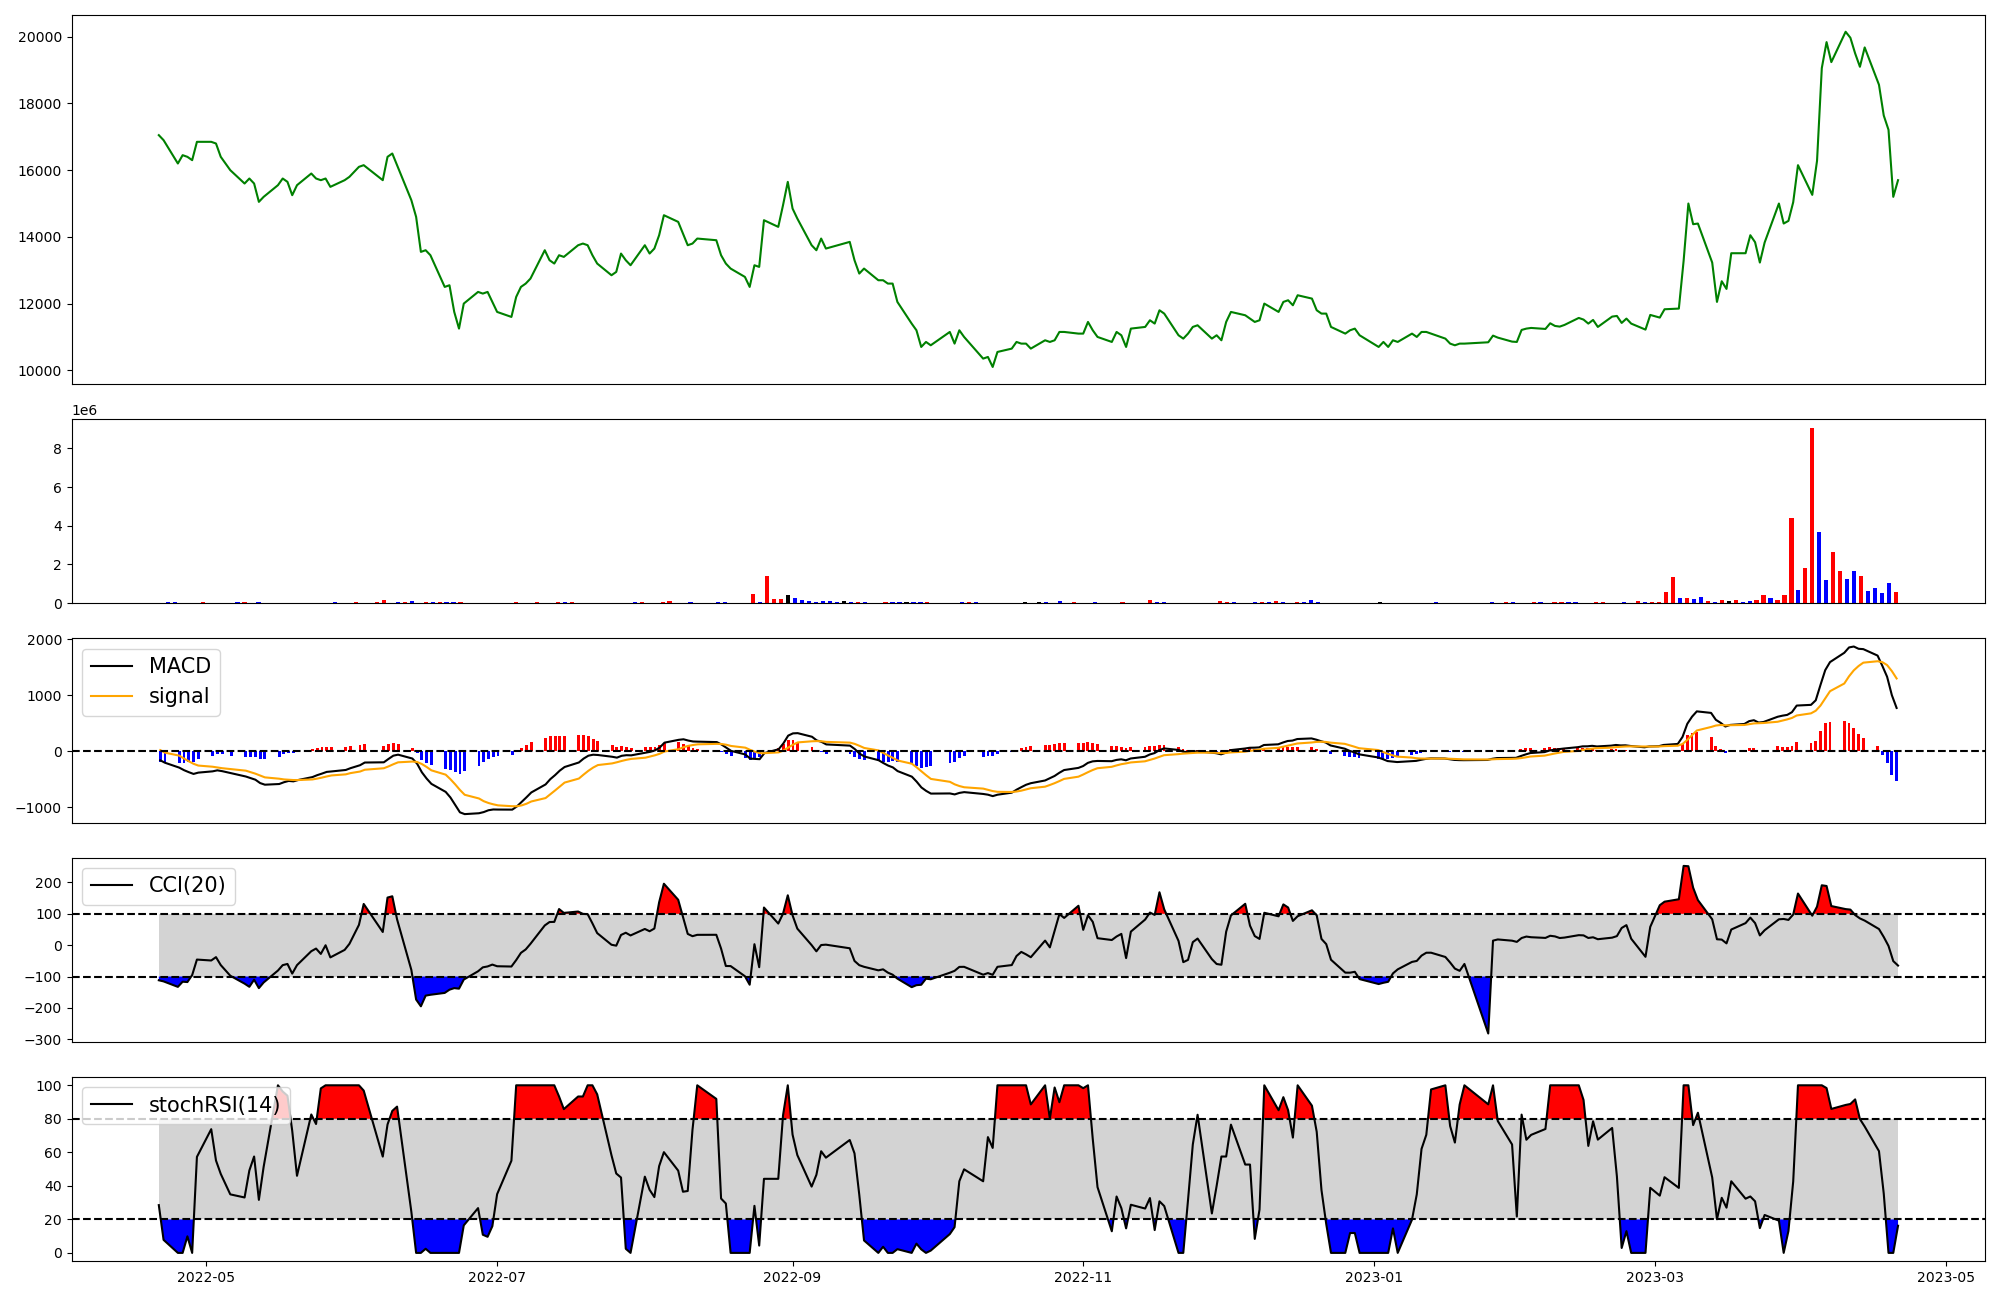Click the 2023-01 x-axis tick label
Screen dimensions: 2000x1300
coord(1374,1277)
